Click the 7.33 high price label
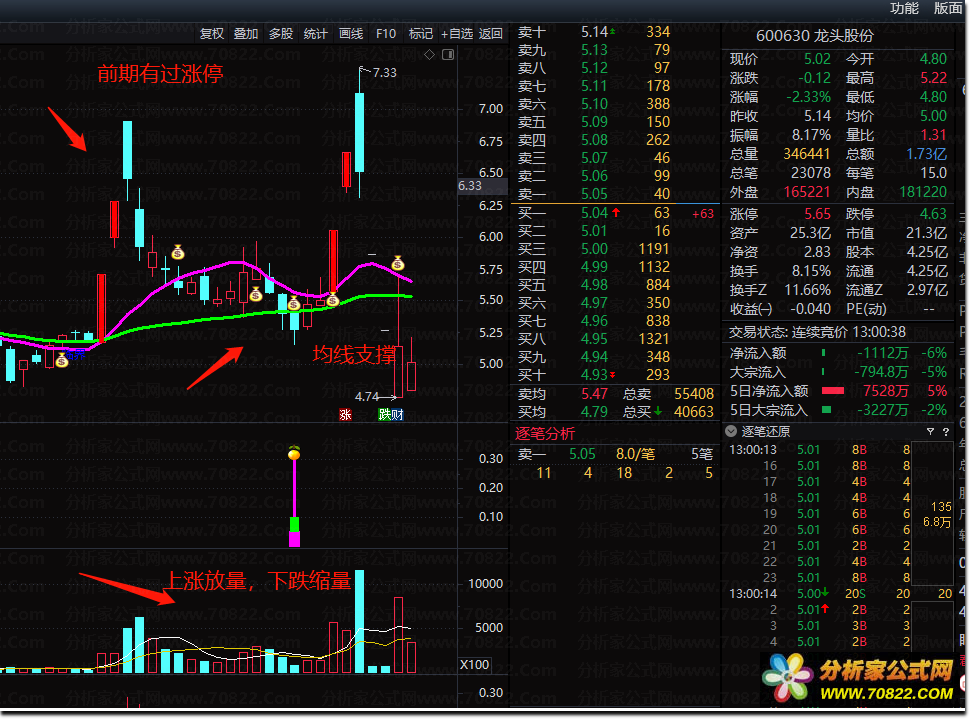Screen dimensions: 971x719 pos(384,72)
